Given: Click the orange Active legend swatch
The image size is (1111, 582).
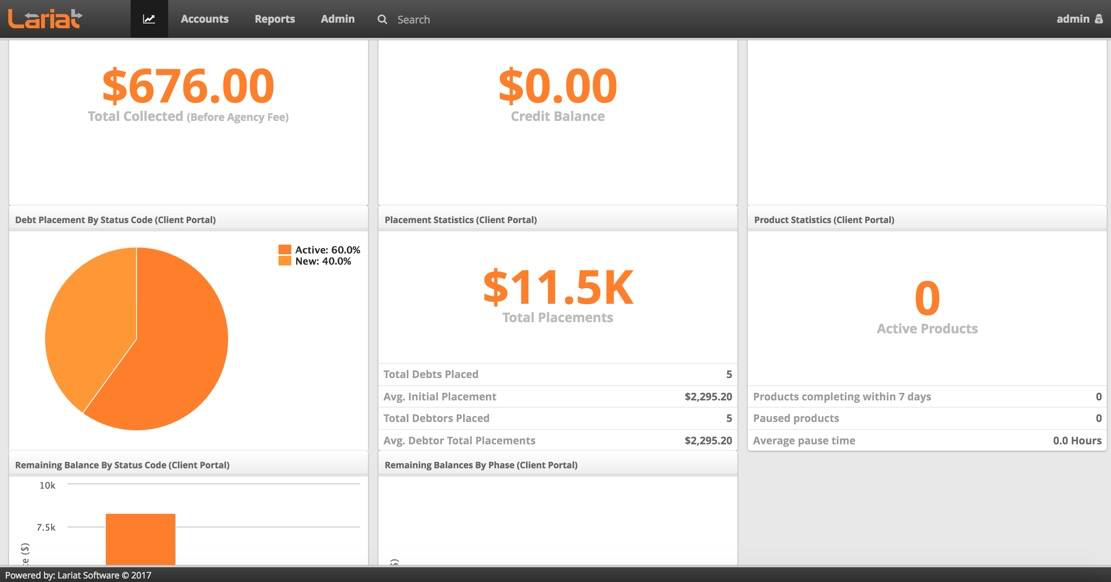Looking at the screenshot, I should pyautogui.click(x=286, y=248).
